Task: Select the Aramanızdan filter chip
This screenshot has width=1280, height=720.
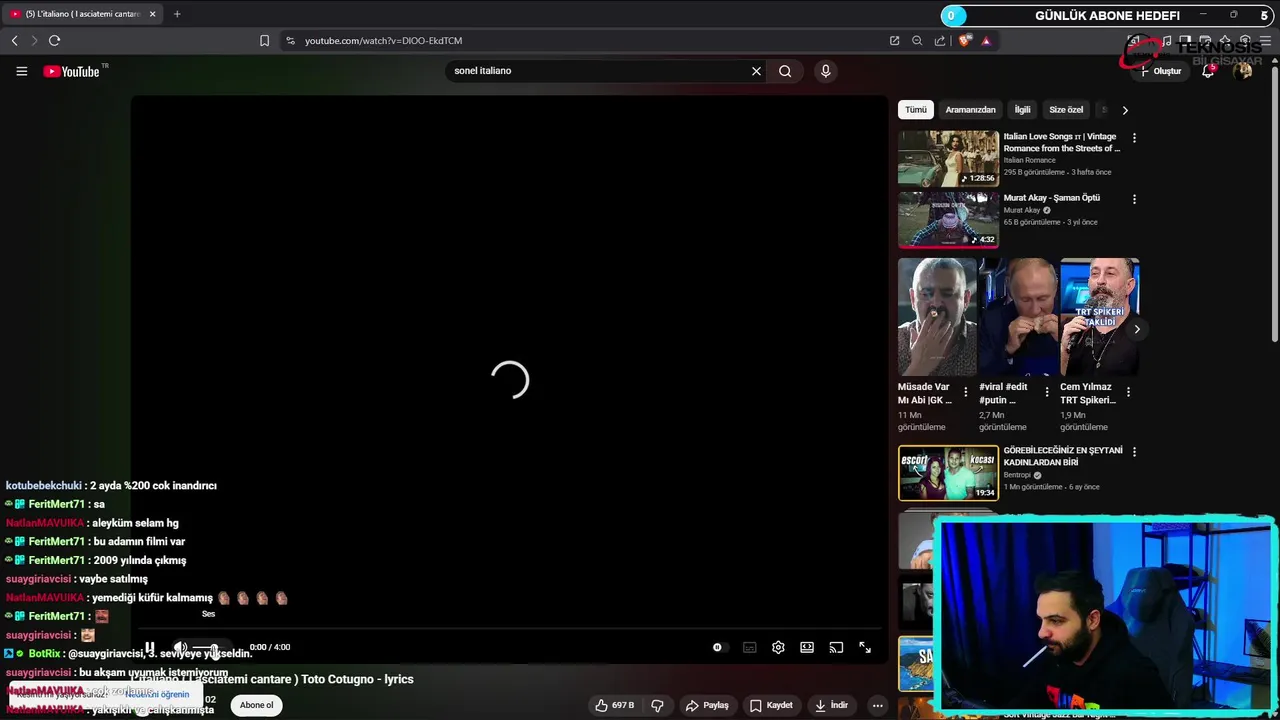Action: (970, 110)
